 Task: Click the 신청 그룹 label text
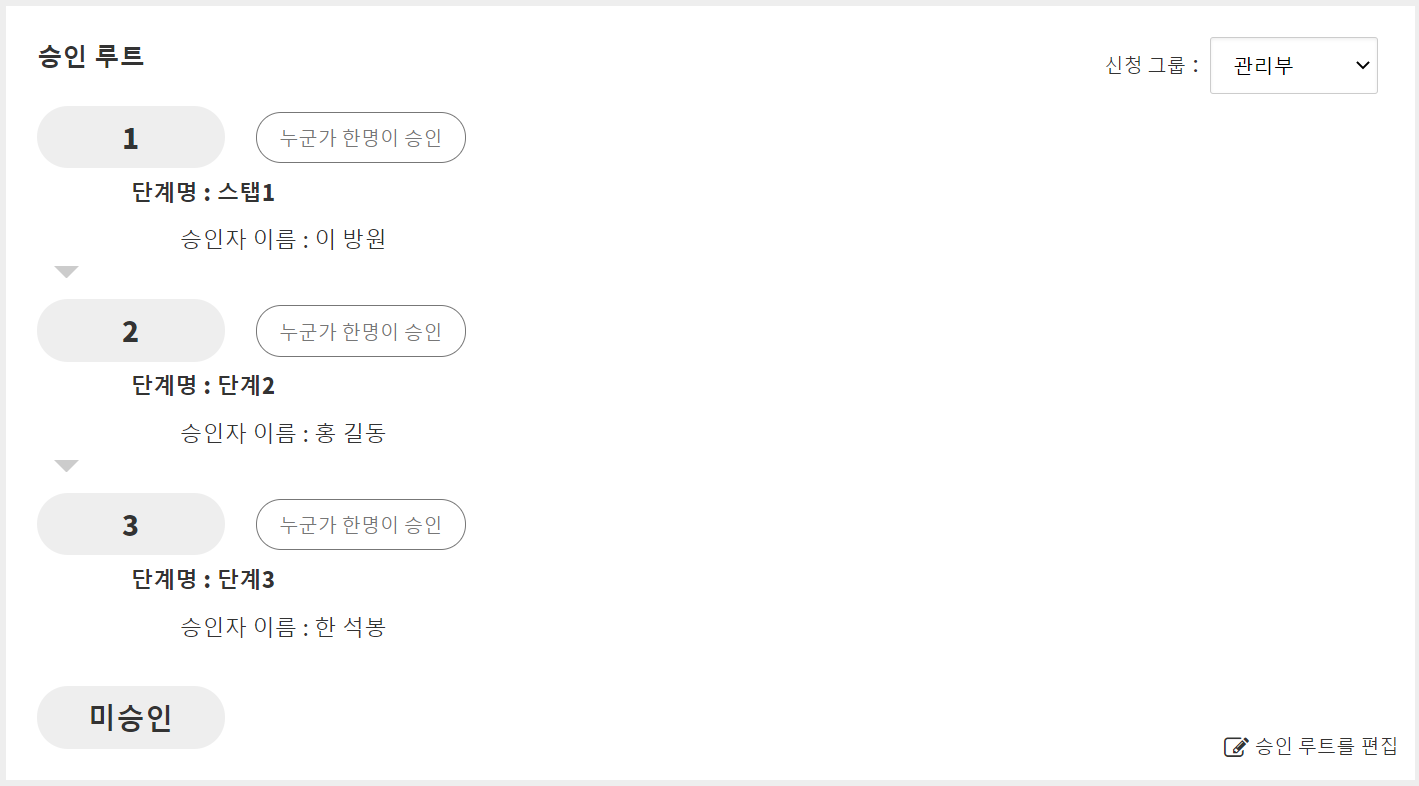point(1151,66)
